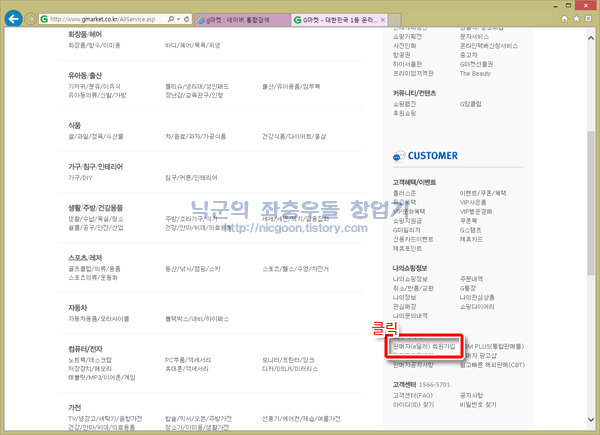Open the 쇼핑다이어리 link
The width and height of the screenshot is (600, 435).
pos(477,306)
